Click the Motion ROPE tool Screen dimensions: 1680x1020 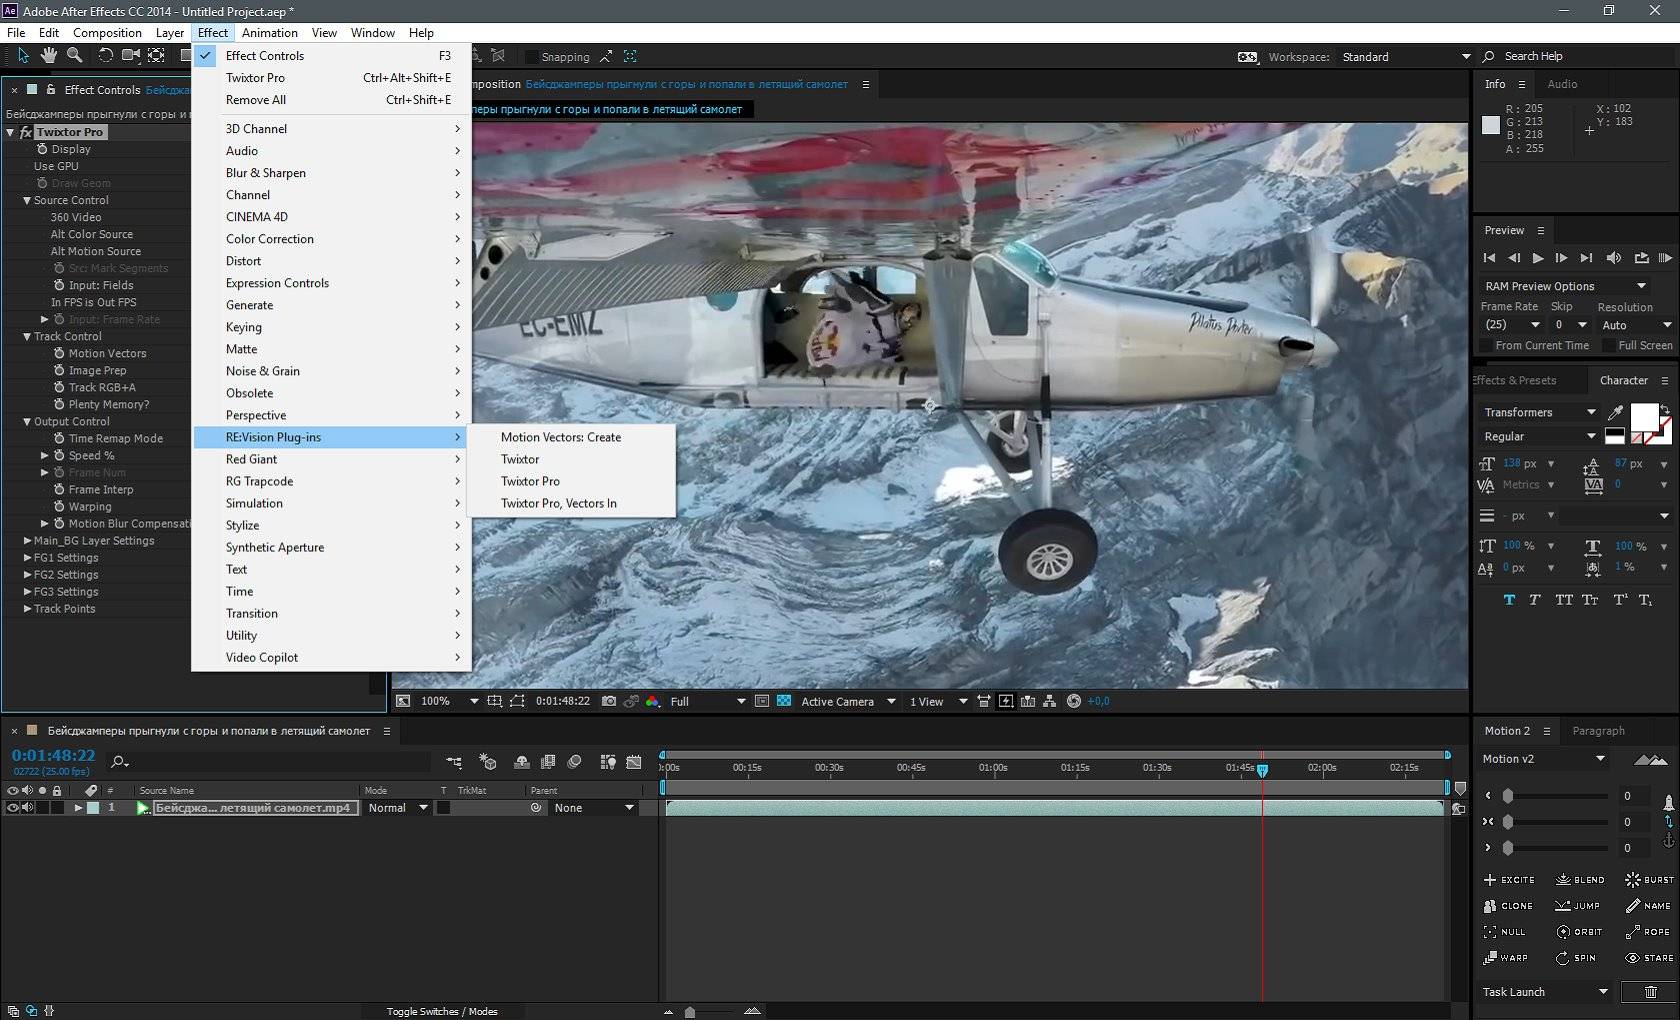(1648, 932)
